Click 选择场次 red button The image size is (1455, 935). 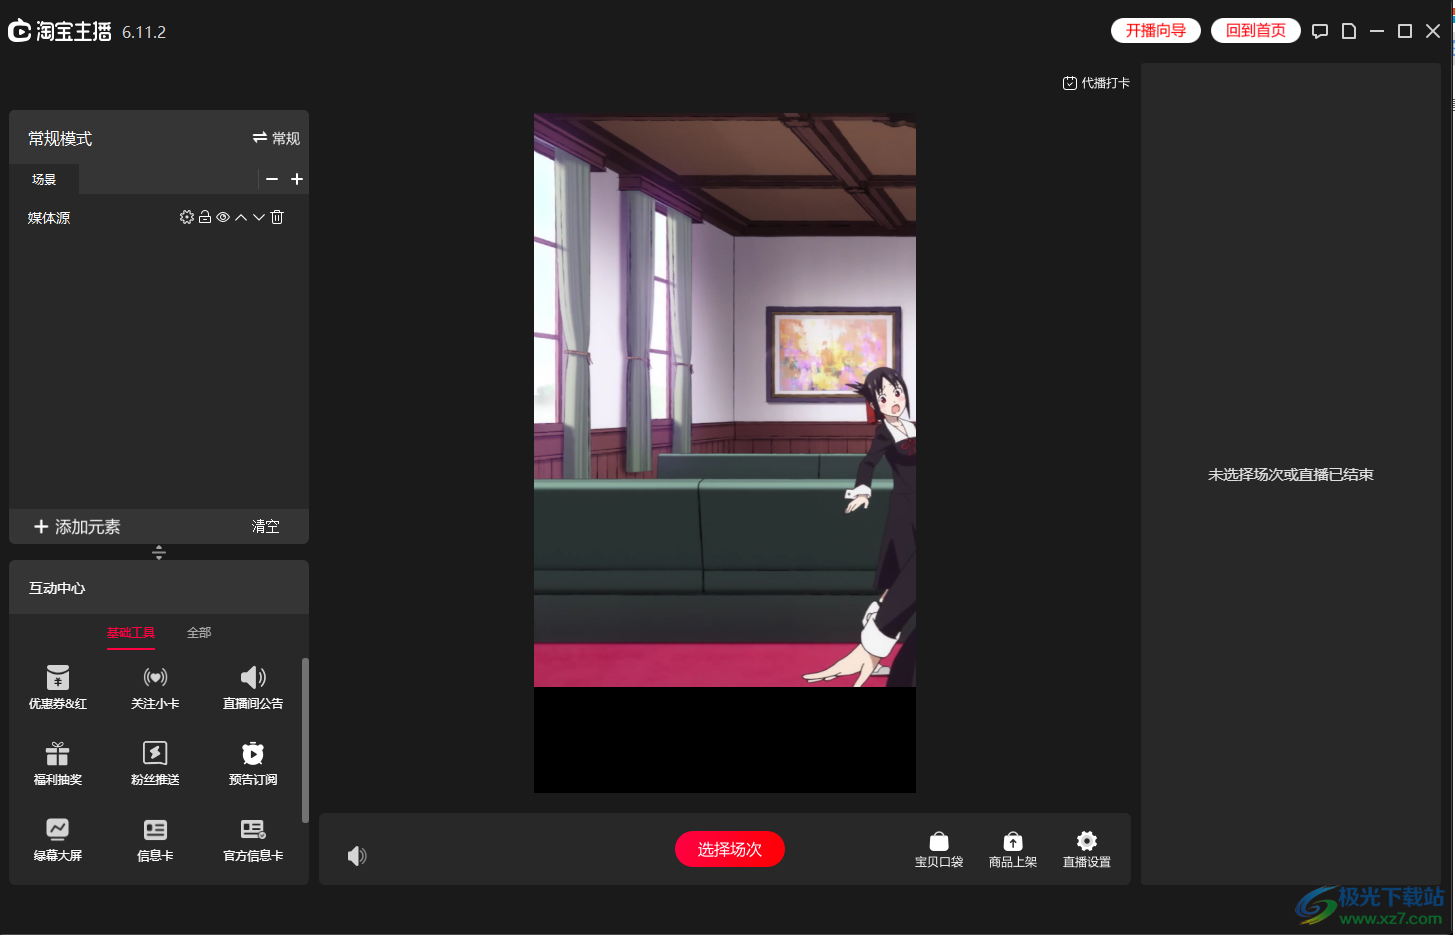[x=730, y=849]
